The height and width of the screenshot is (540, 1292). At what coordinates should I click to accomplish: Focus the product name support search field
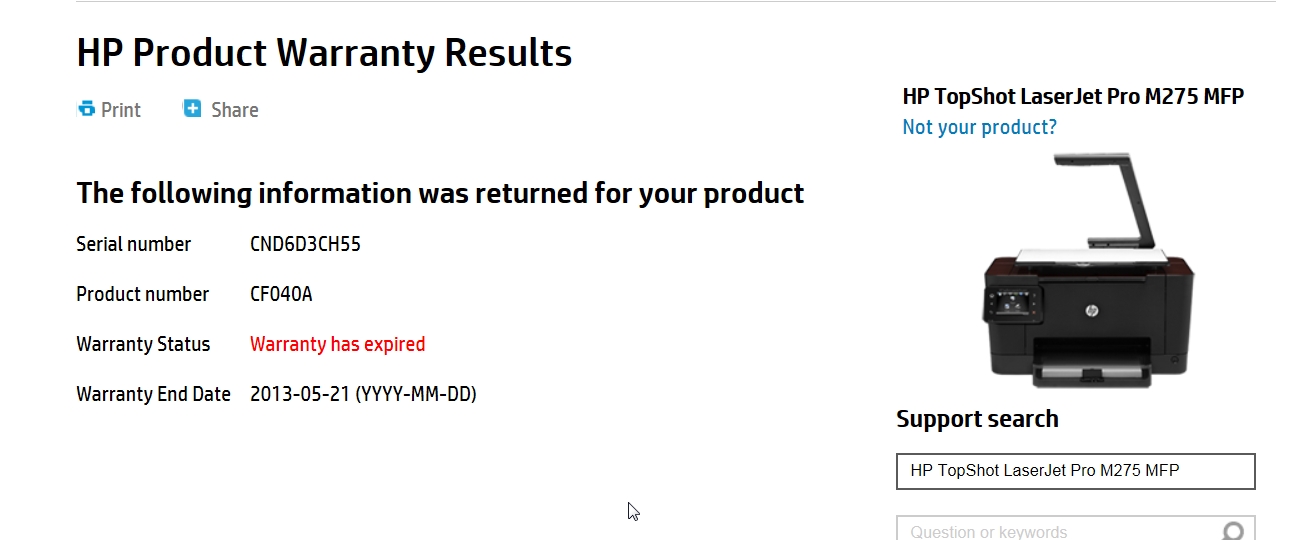1076,471
